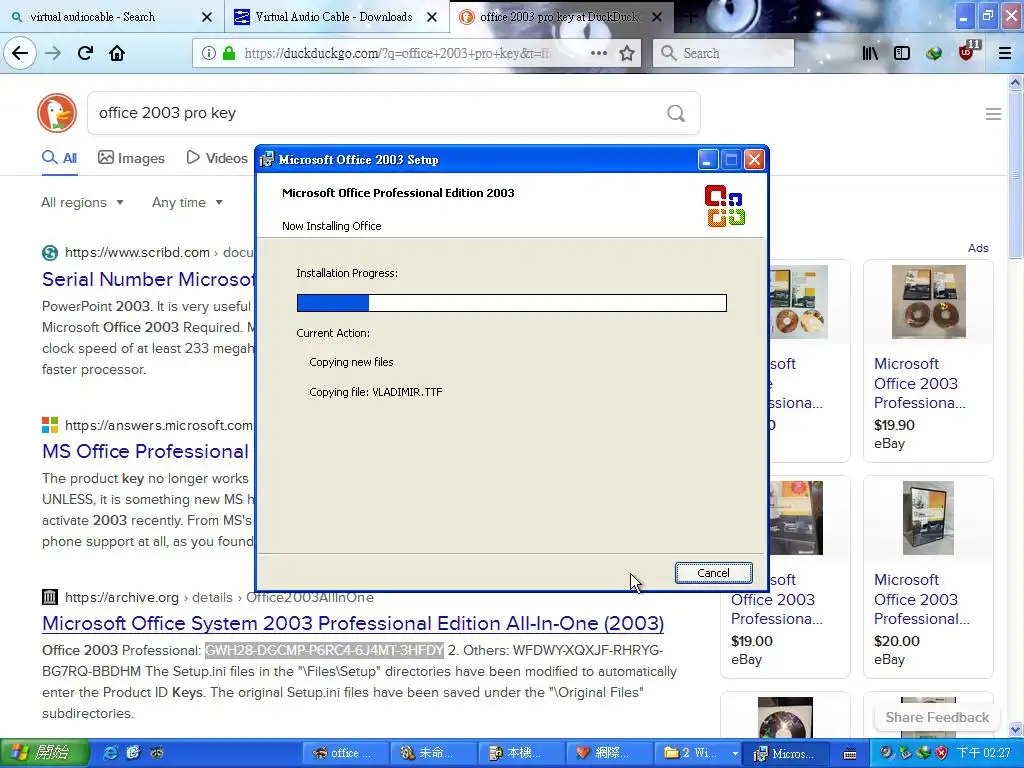
Task: Click the archive.org result URL text
Action: (x=219, y=598)
